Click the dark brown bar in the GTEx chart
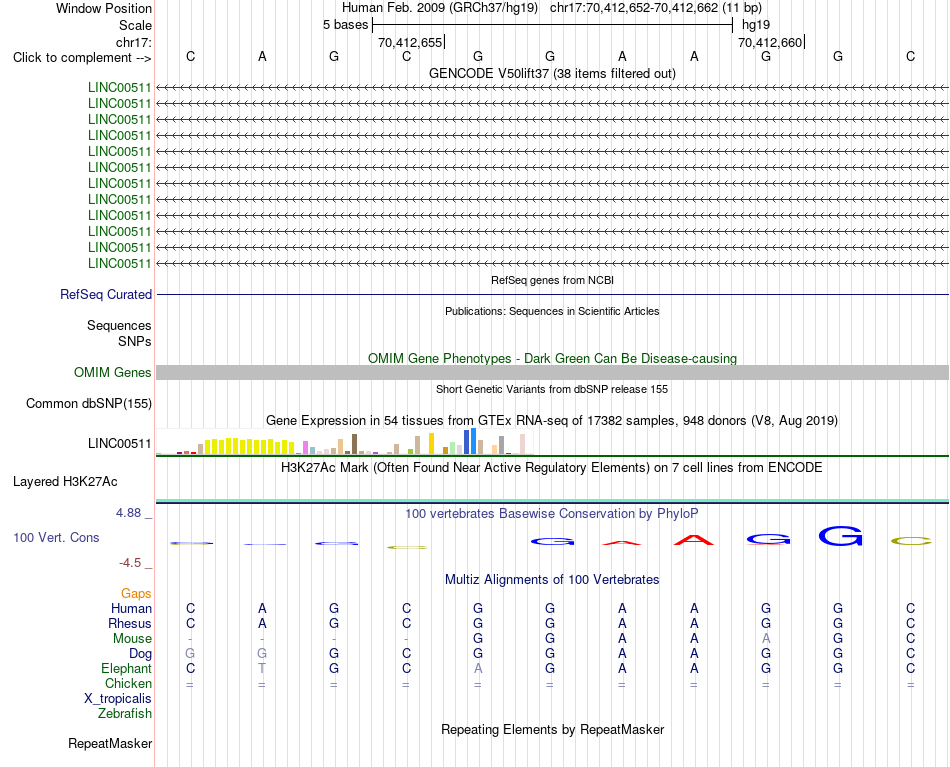950x767 pixels. click(x=355, y=444)
